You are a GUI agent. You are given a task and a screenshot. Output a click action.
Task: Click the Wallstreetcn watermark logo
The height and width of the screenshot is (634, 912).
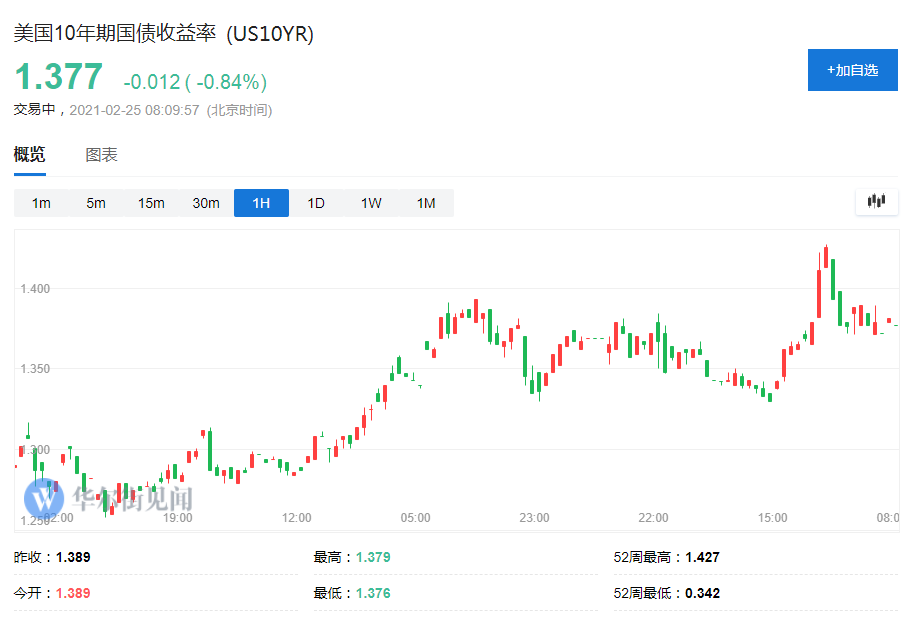click(43, 497)
